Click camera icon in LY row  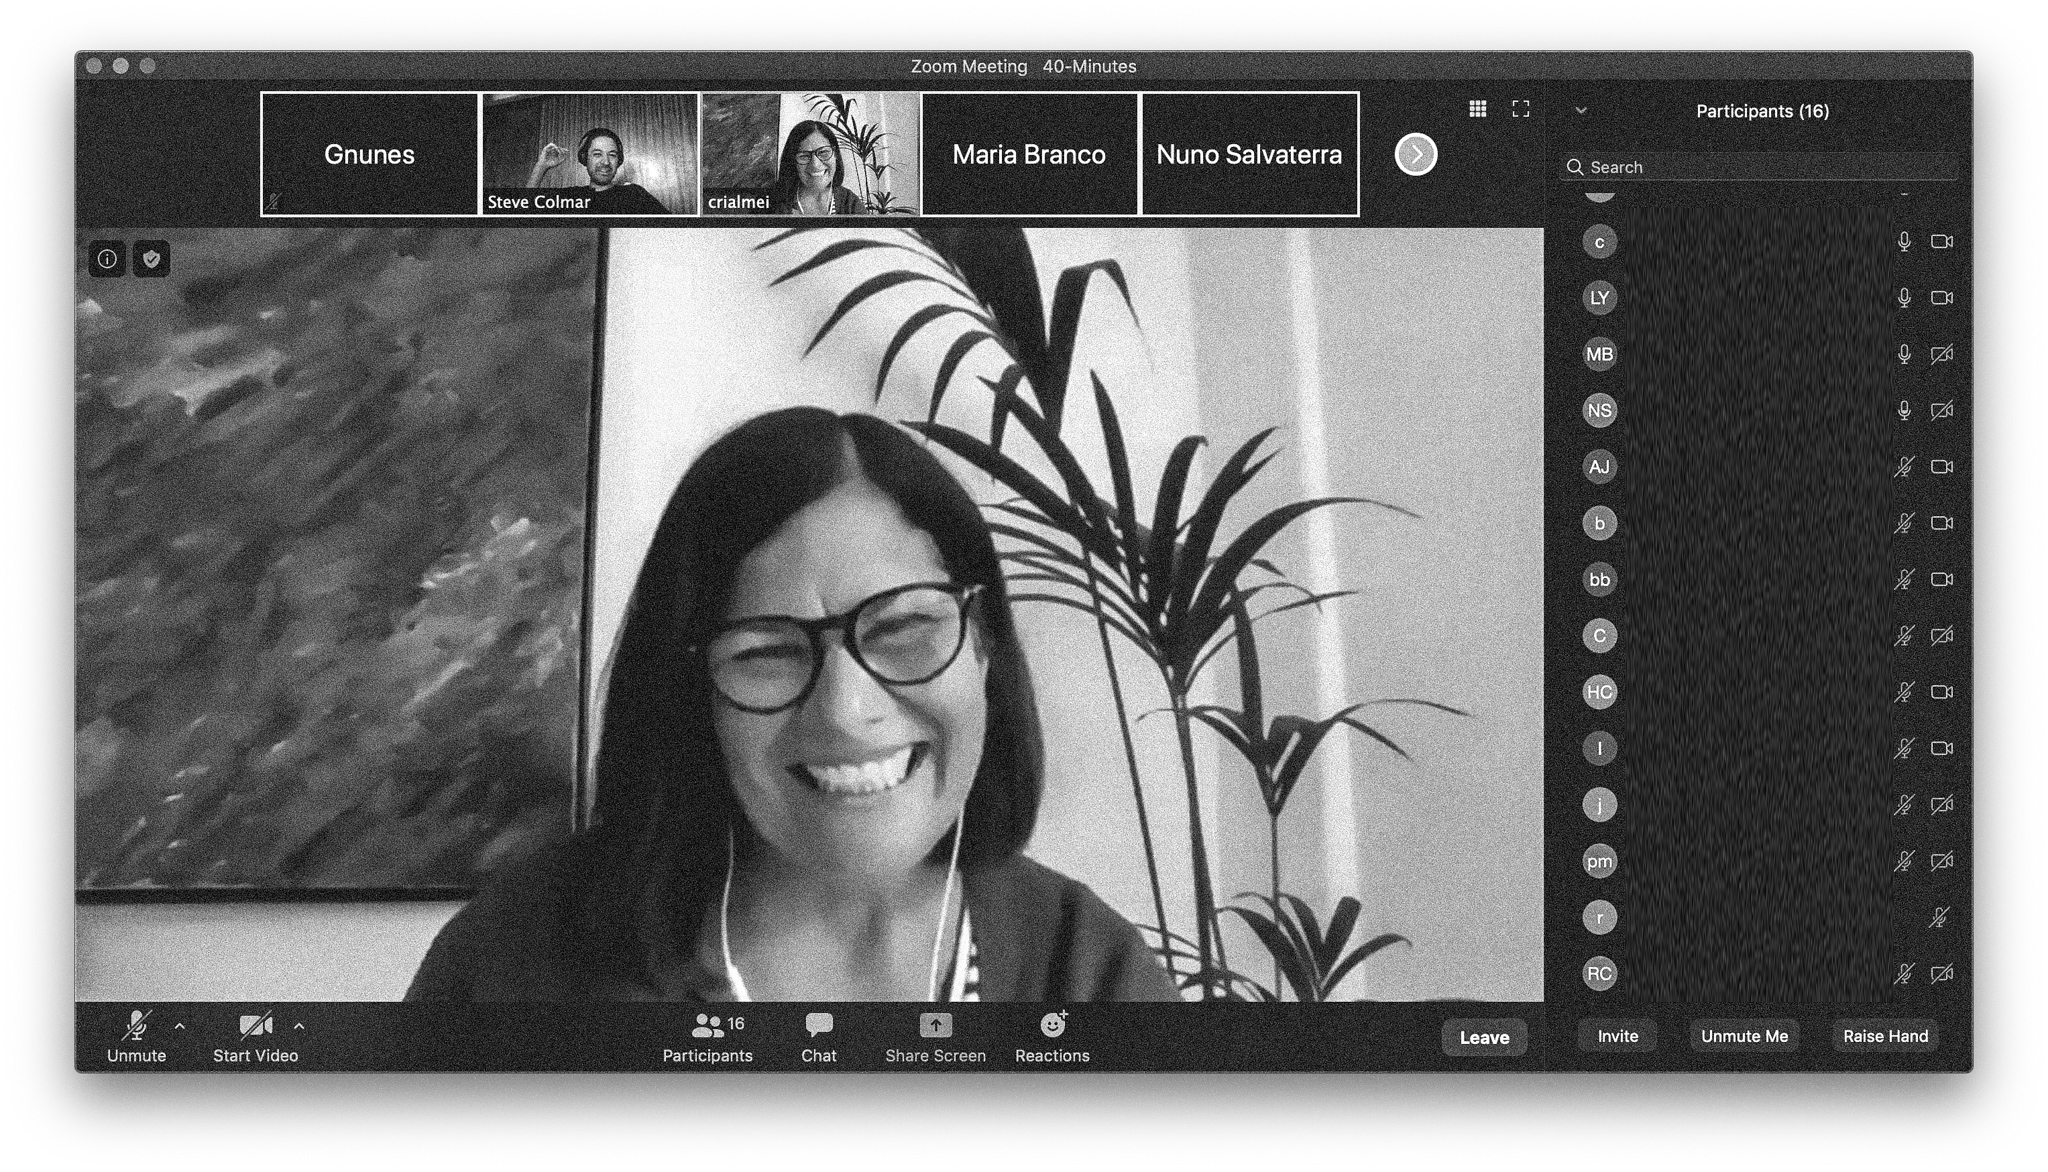coord(1941,298)
